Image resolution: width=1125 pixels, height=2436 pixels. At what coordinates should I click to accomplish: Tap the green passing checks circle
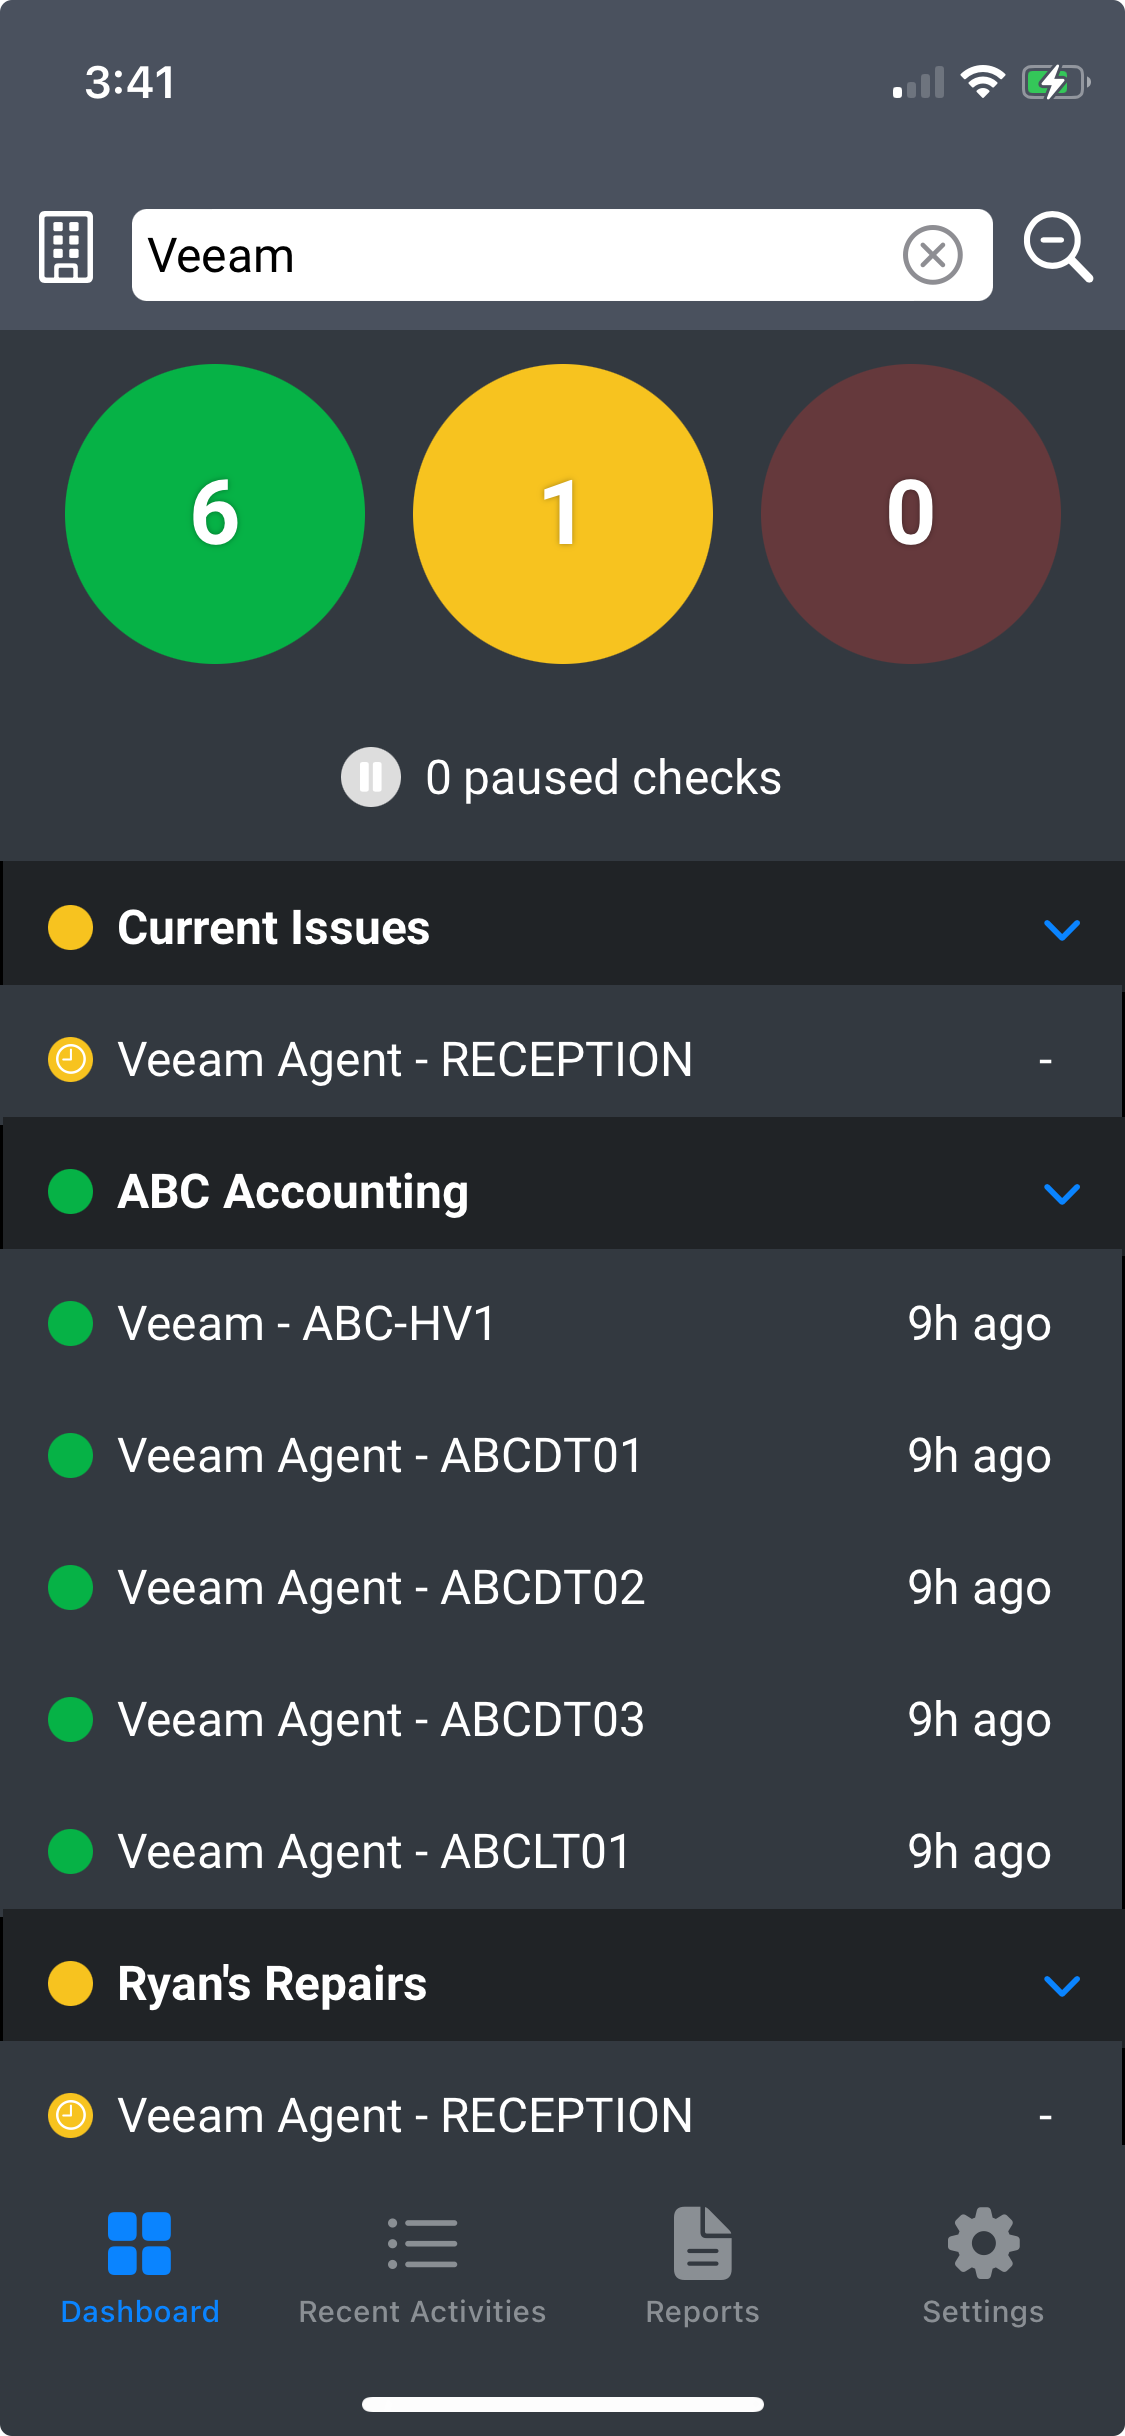[215, 514]
